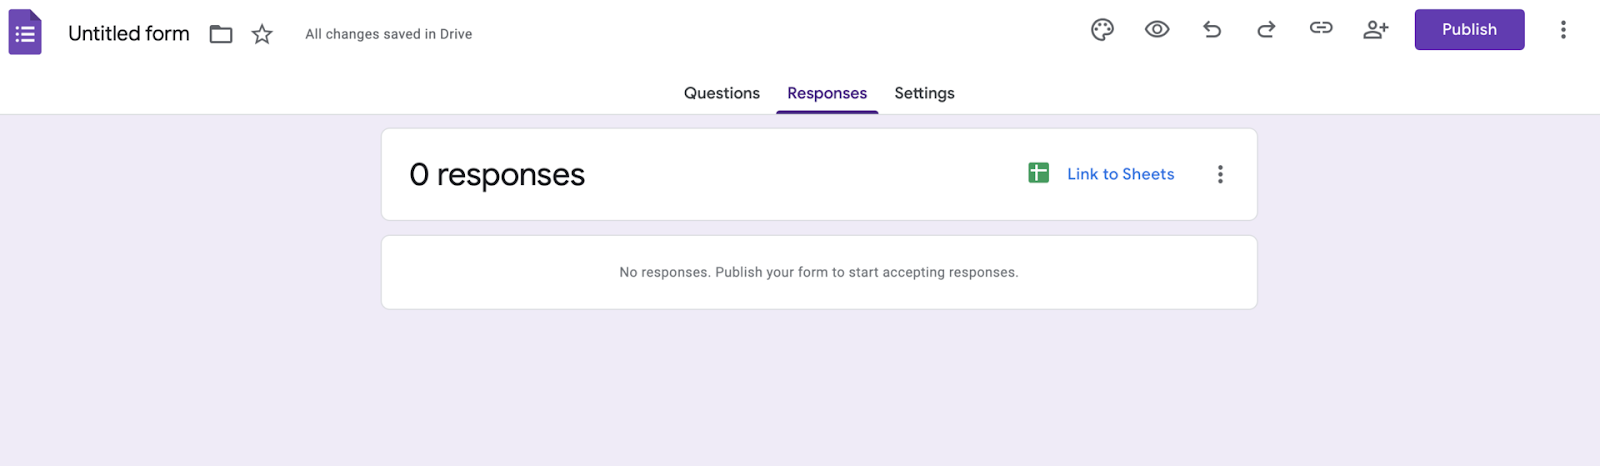Expand the responses card options menu
1600x466 pixels.
(x=1220, y=174)
